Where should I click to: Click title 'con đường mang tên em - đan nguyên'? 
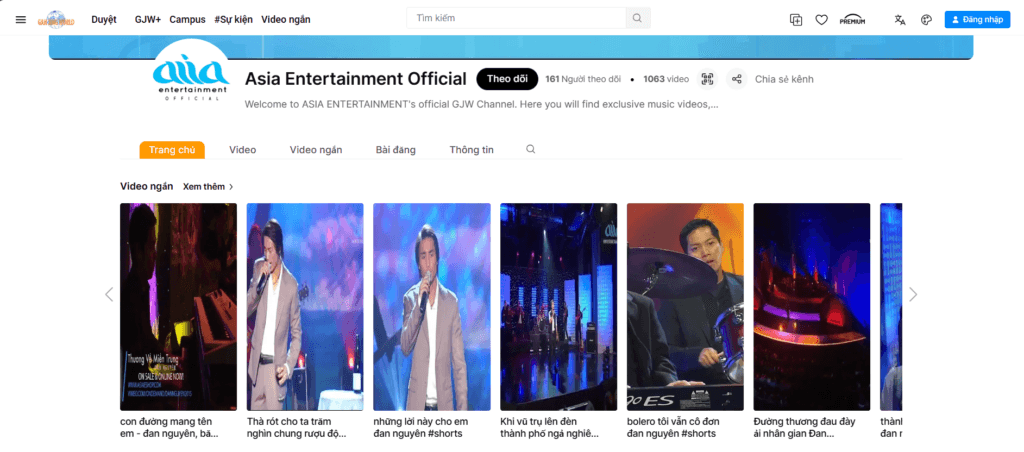[169, 427]
